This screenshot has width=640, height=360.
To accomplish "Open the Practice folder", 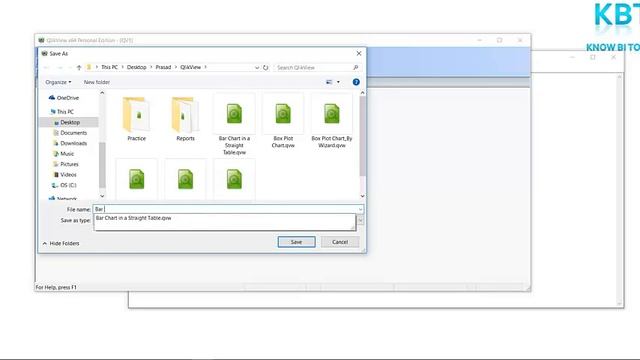I will click(136, 118).
